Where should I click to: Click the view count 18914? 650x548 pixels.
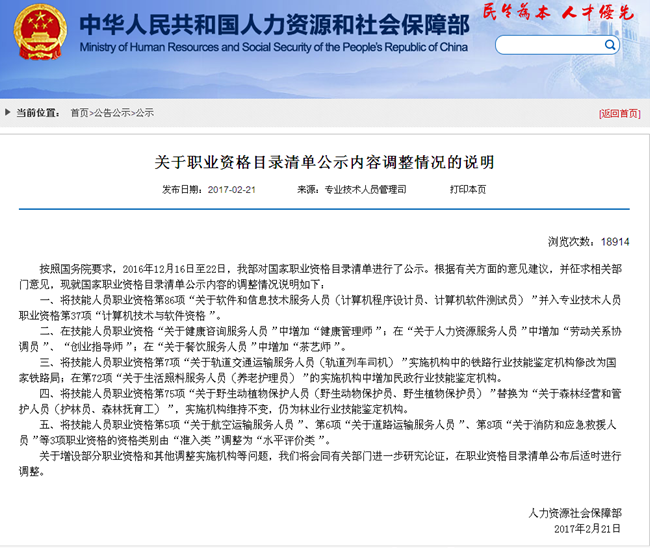coord(615,242)
